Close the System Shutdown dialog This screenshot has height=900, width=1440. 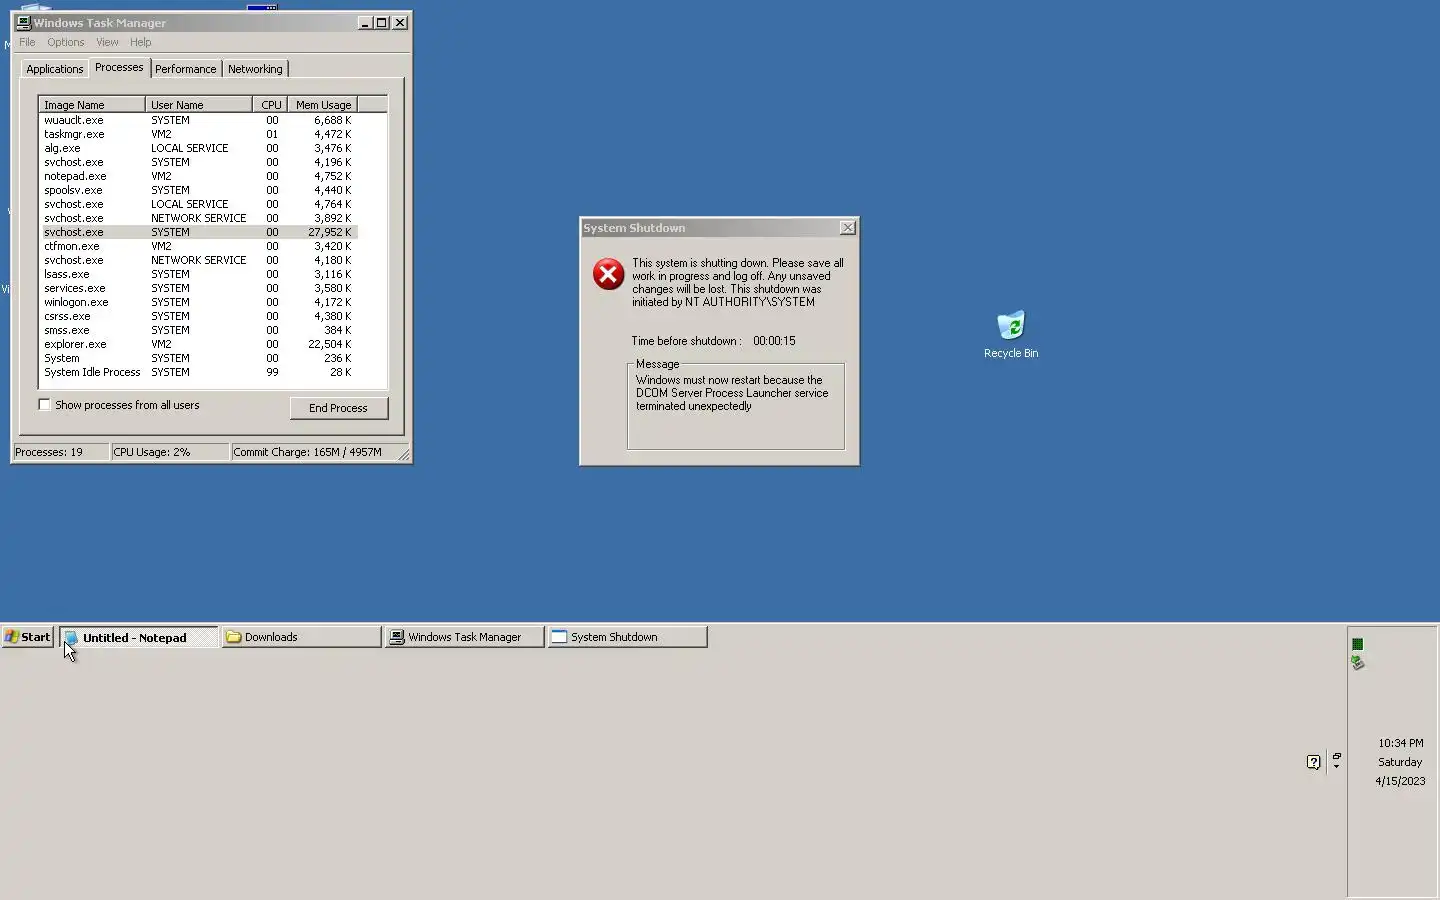847,228
